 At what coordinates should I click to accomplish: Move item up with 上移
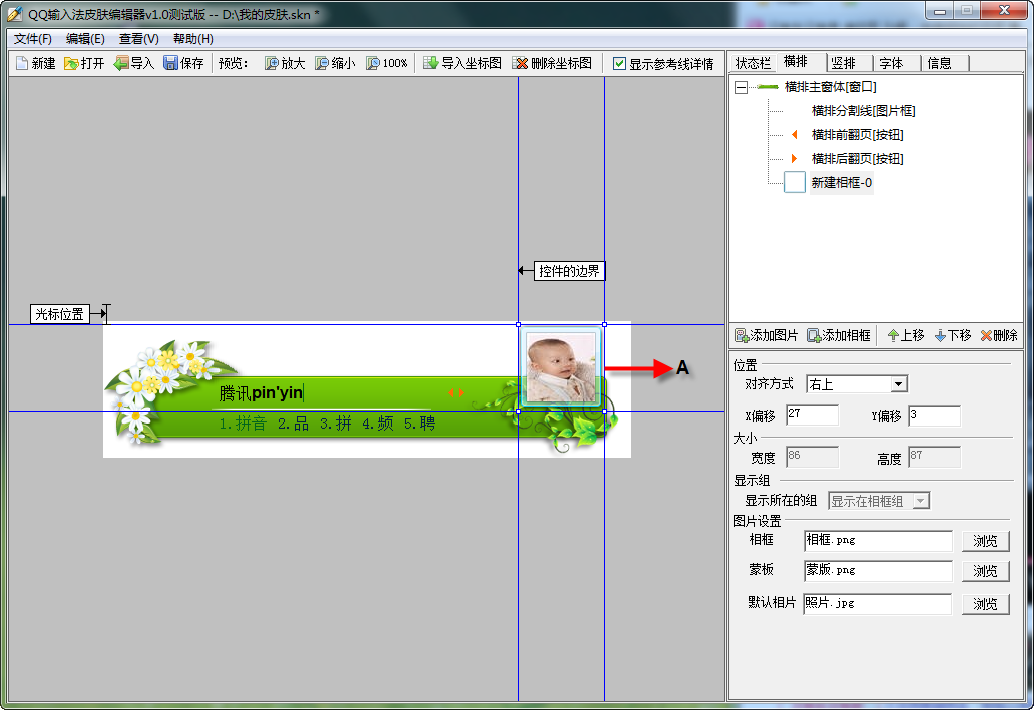pyautogui.click(x=905, y=336)
